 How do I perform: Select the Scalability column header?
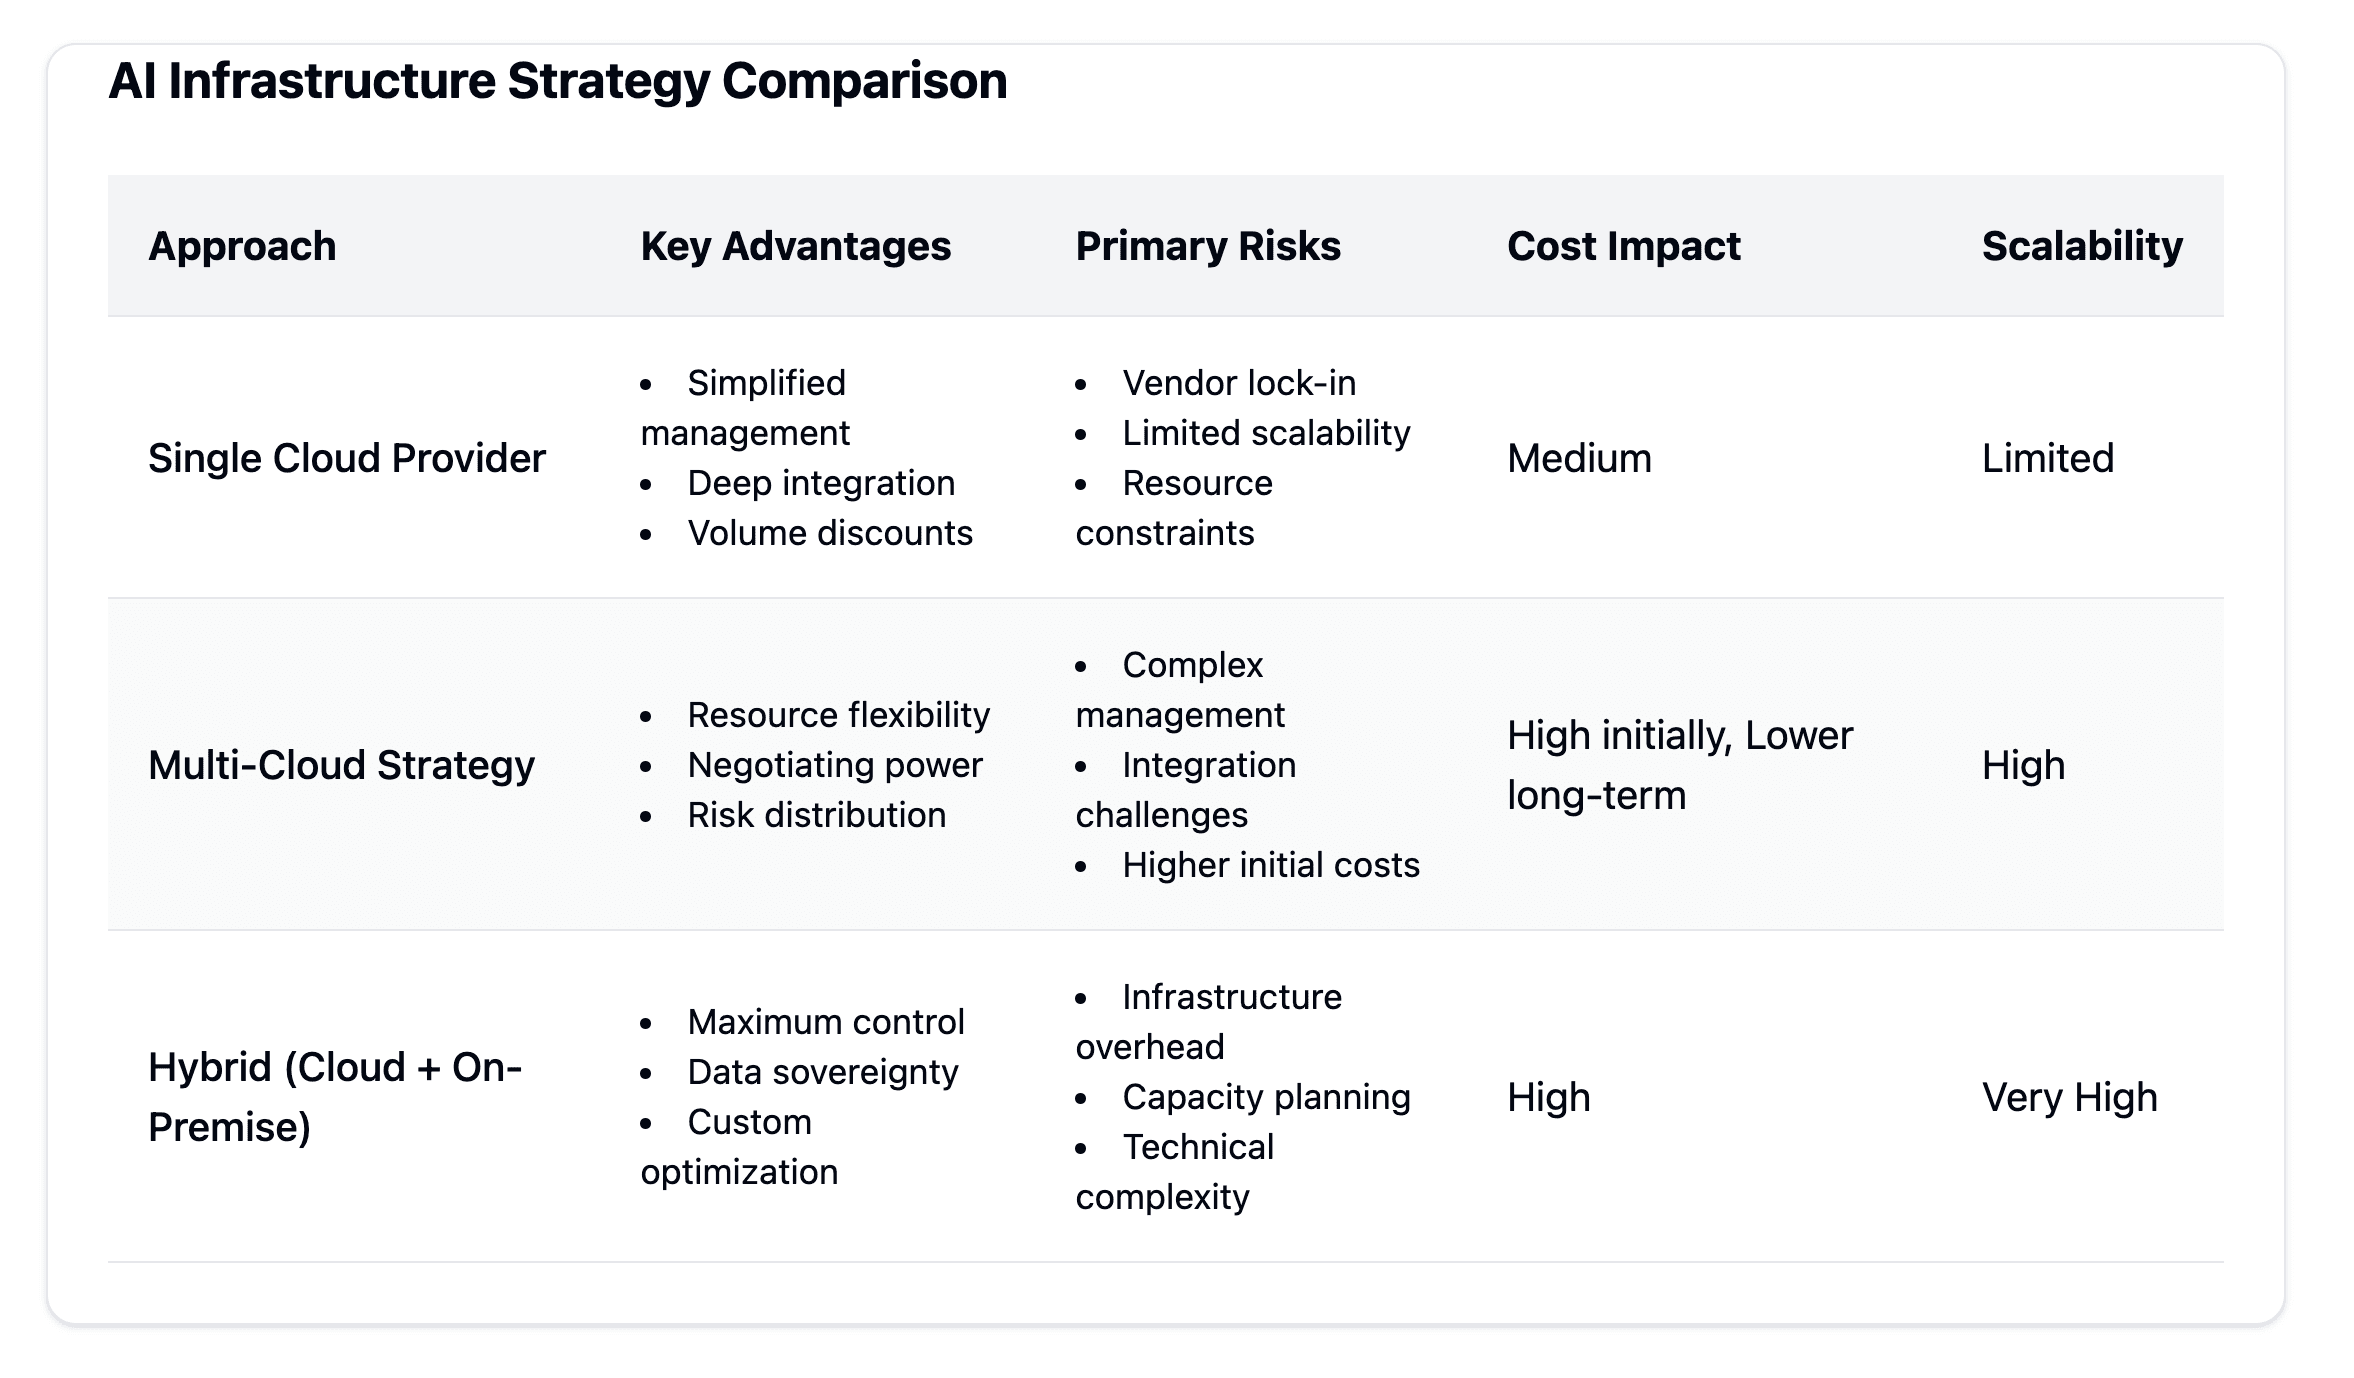point(2082,246)
